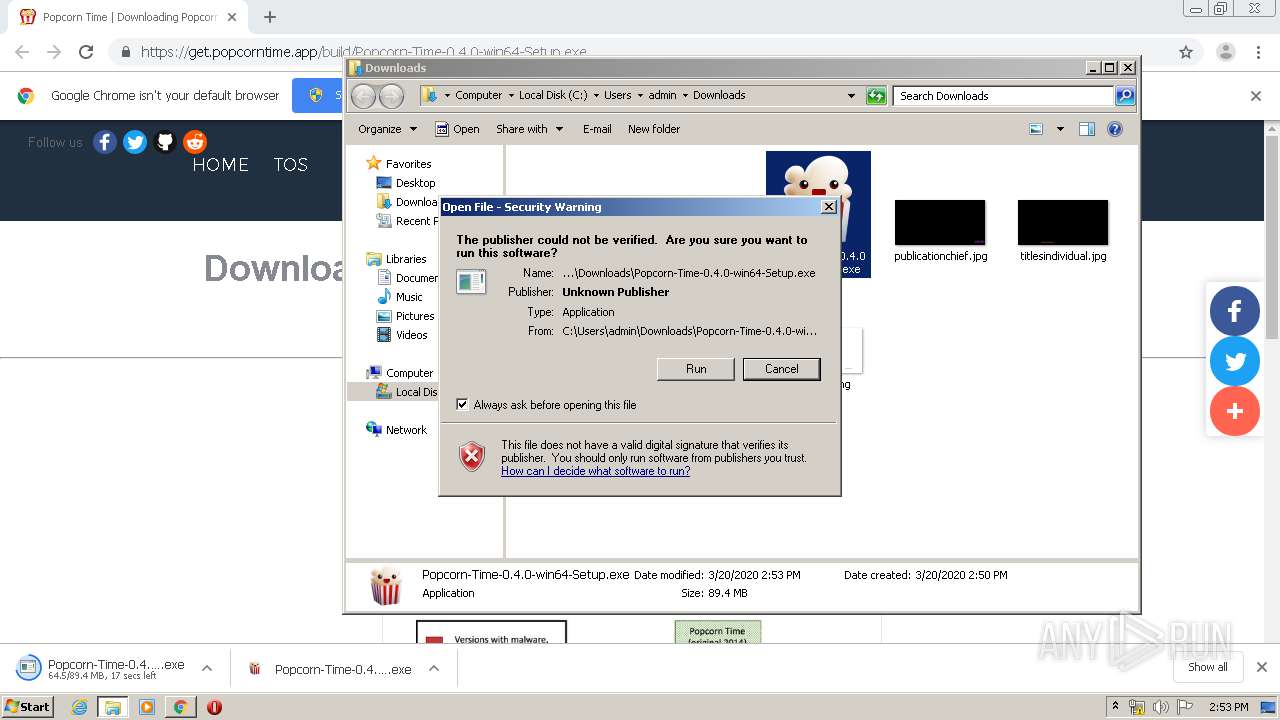Select Computer in the navigation pane
This screenshot has height=720, width=1280.
[400, 373]
